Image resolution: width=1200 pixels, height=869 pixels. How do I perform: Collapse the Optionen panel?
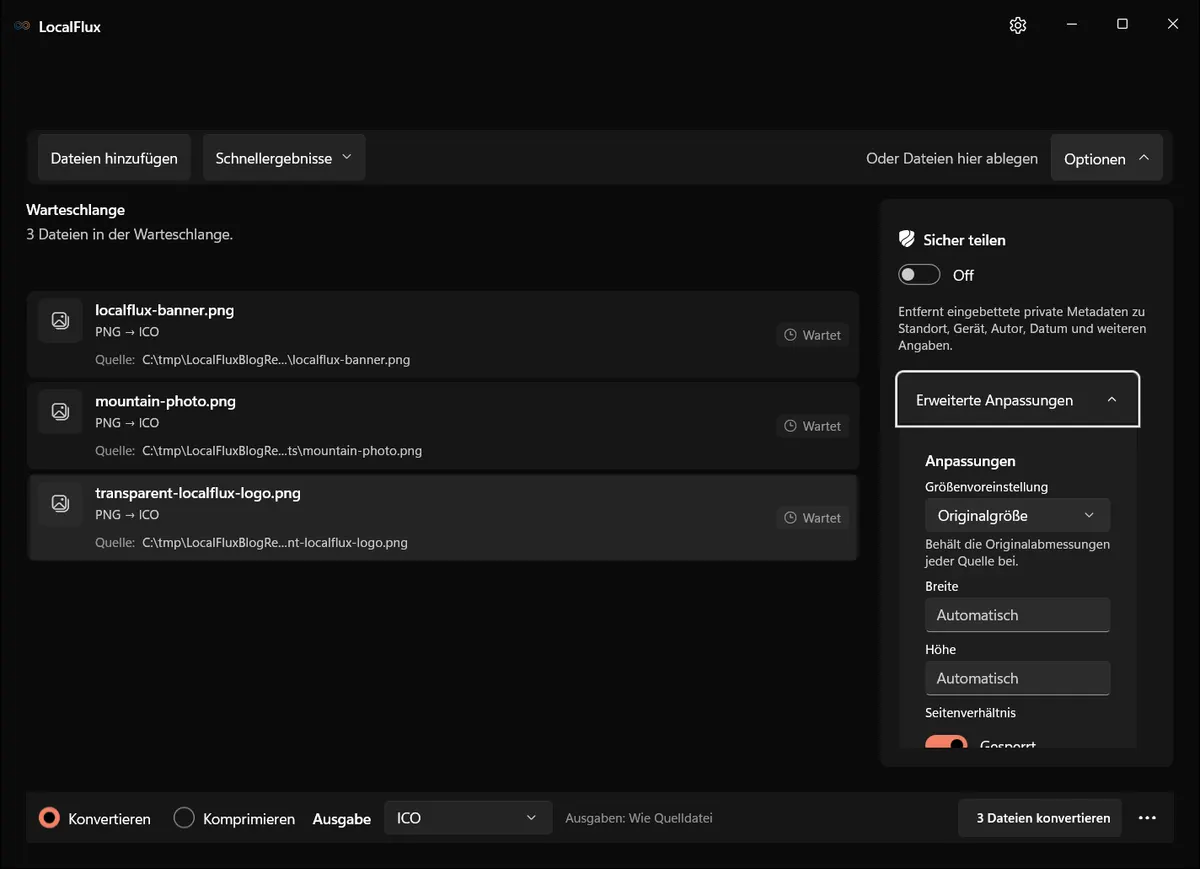(1107, 158)
